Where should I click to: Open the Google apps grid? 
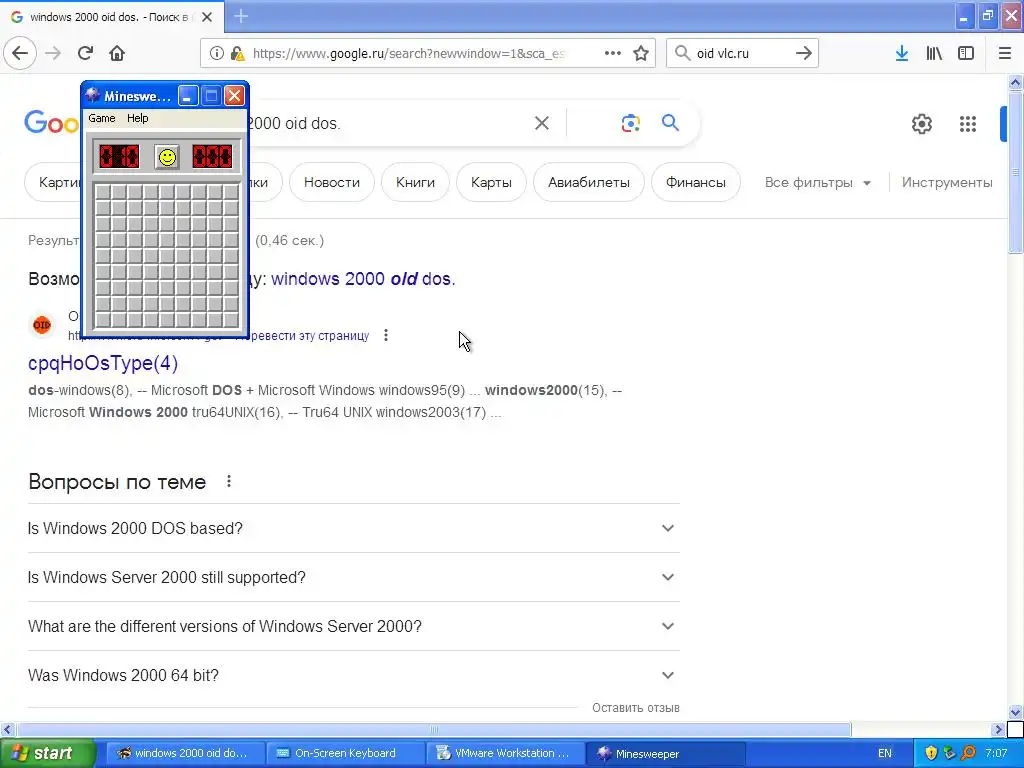pyautogui.click(x=968, y=123)
